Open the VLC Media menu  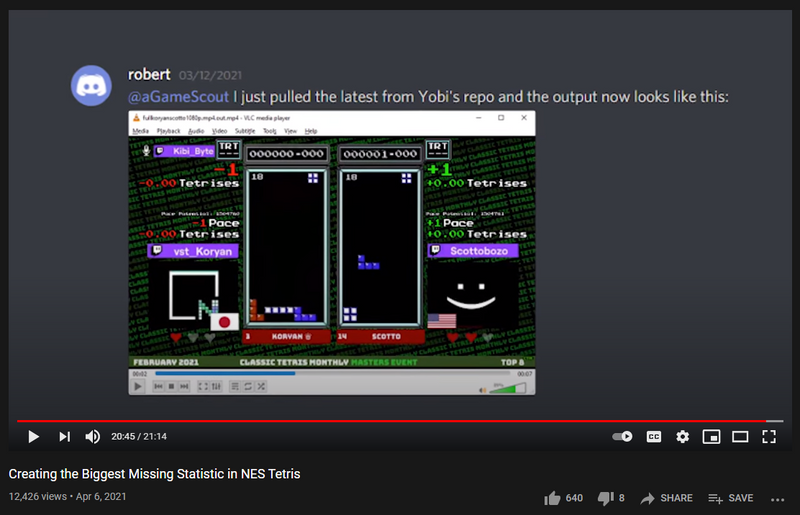coord(140,131)
